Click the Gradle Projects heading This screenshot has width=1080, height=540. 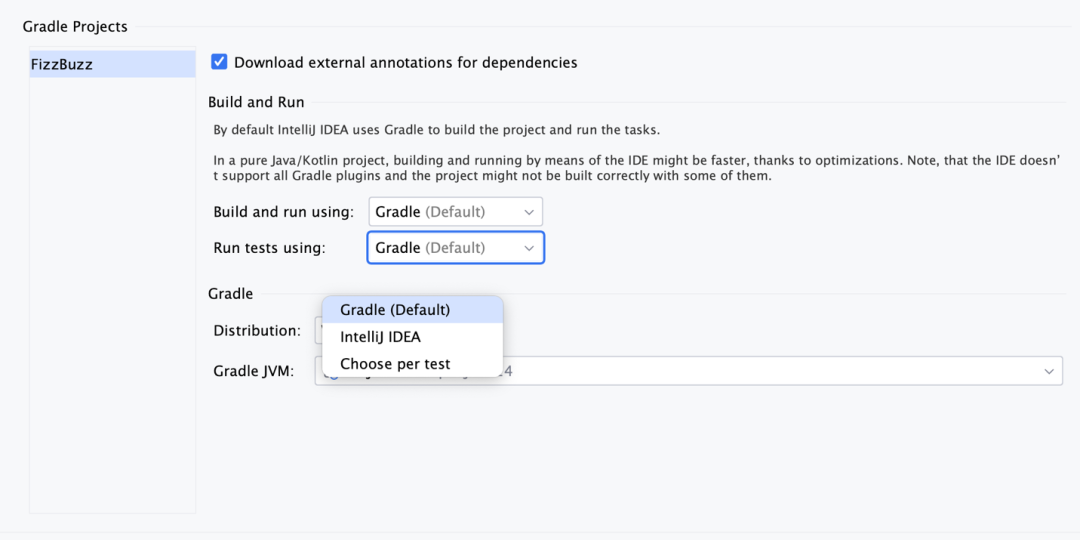75,27
